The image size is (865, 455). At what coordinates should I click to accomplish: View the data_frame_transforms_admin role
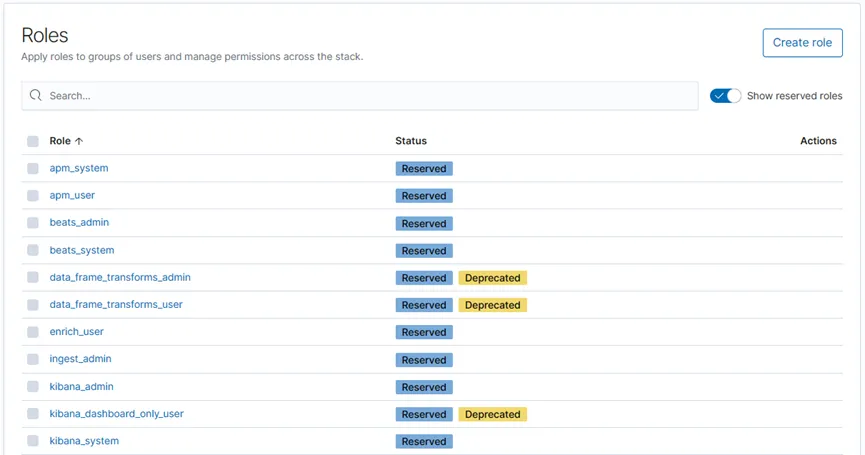(120, 277)
